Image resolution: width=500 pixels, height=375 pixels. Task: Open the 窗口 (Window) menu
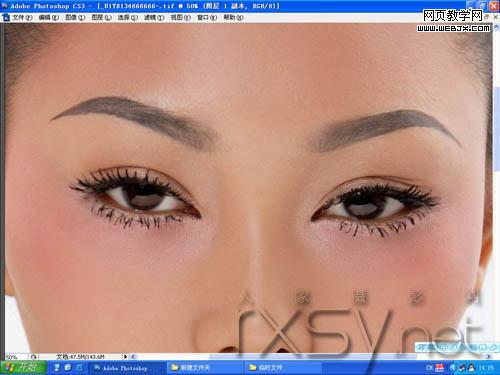(x=207, y=17)
